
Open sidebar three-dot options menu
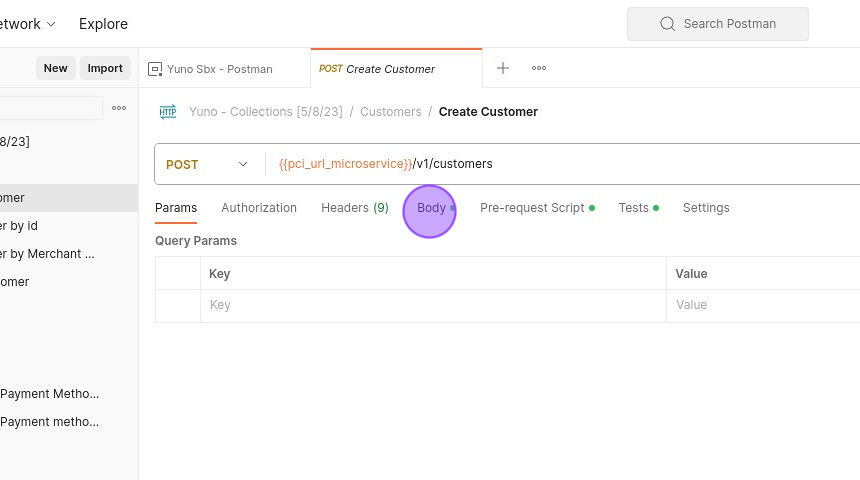click(x=119, y=108)
